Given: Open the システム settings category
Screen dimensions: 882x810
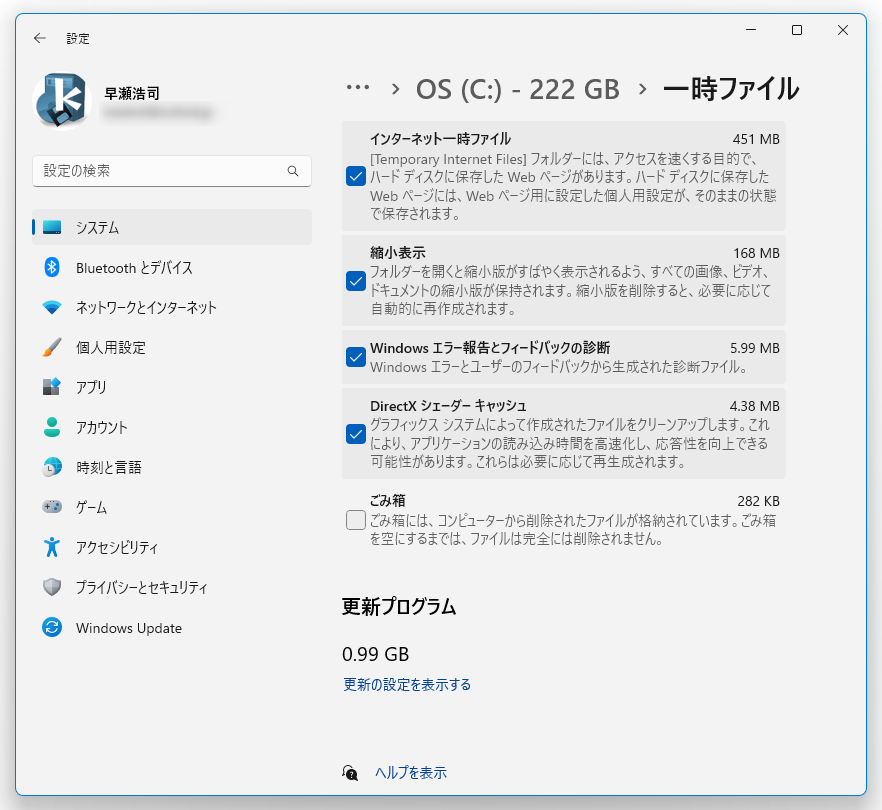Looking at the screenshot, I should point(172,227).
